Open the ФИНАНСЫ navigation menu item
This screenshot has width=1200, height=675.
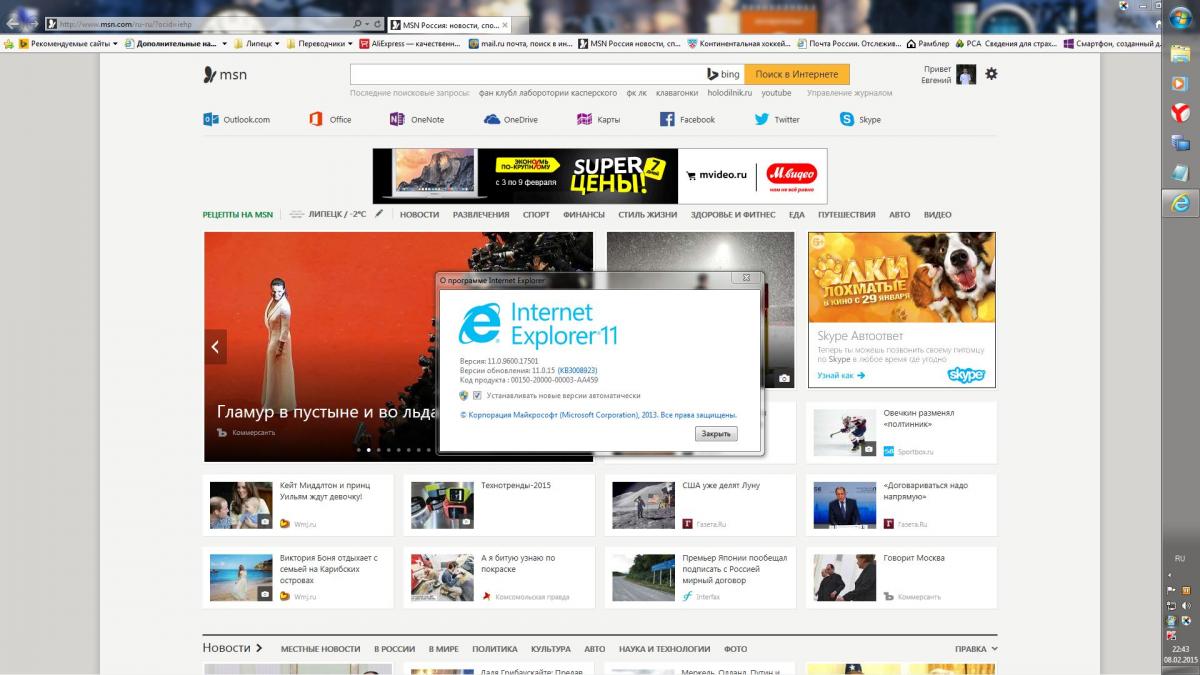pyautogui.click(x=583, y=215)
